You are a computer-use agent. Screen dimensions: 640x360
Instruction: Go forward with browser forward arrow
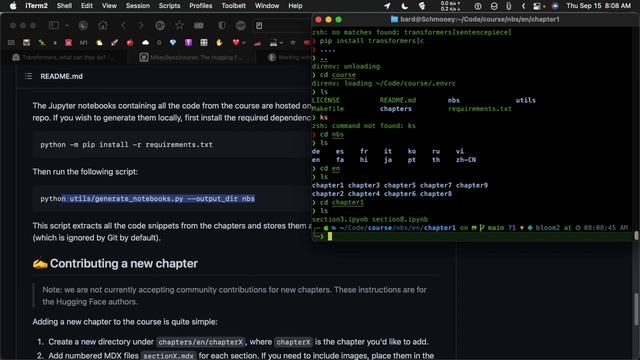141,26
